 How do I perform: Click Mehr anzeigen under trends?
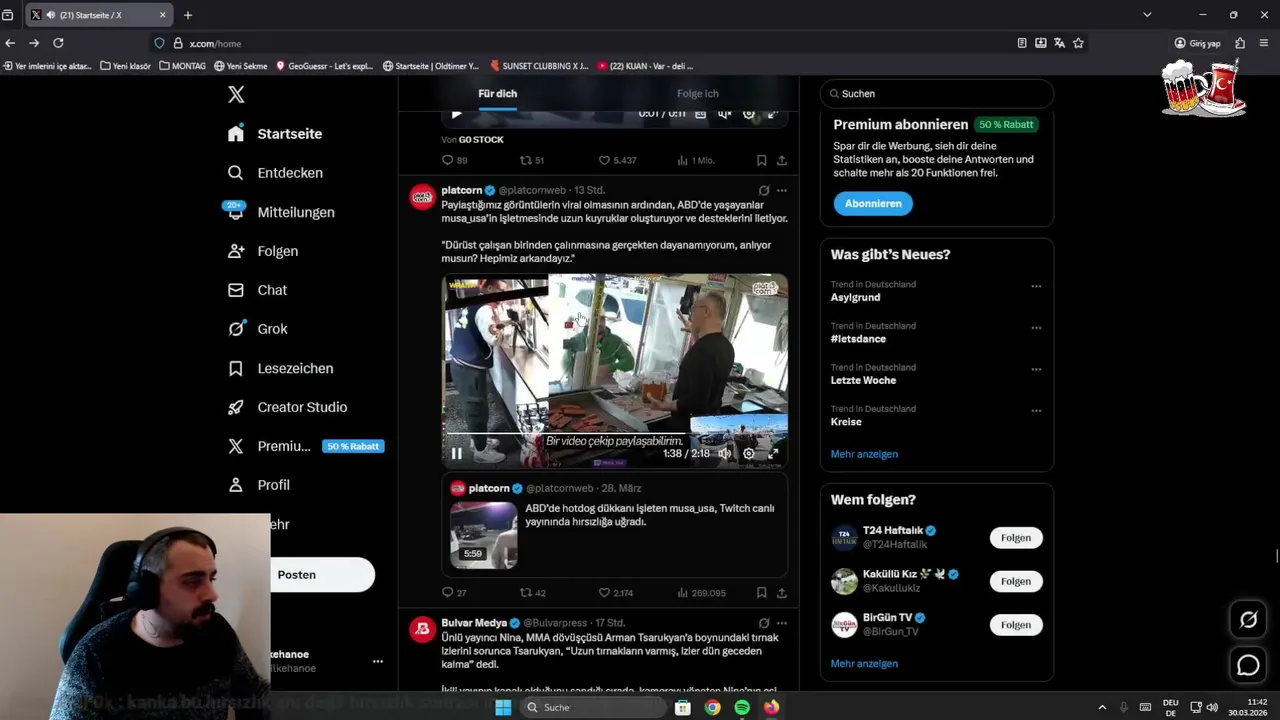point(864,454)
